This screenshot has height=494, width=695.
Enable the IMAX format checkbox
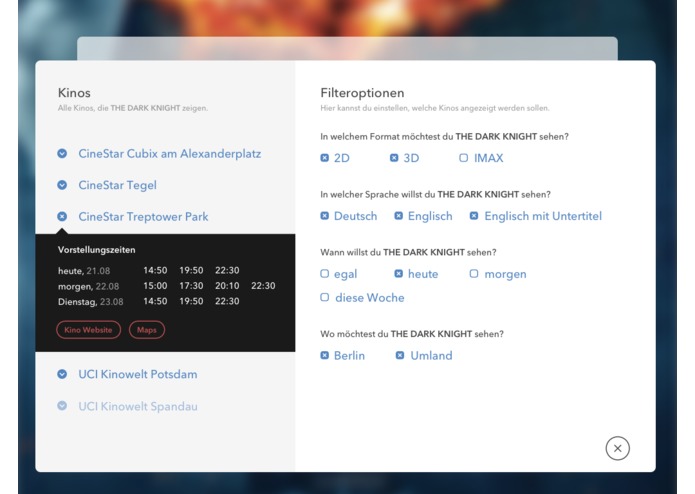click(464, 158)
